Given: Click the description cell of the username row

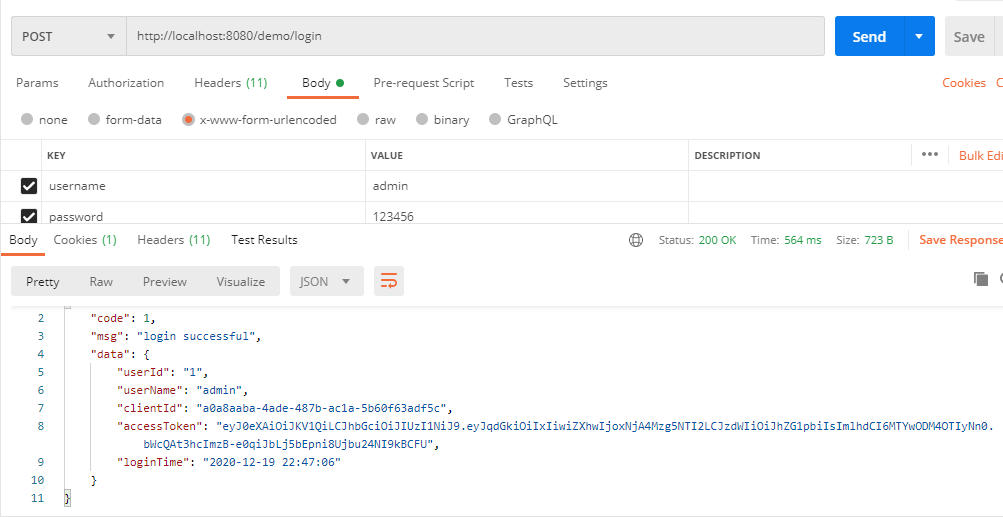Looking at the screenshot, I should pyautogui.click(x=846, y=186).
